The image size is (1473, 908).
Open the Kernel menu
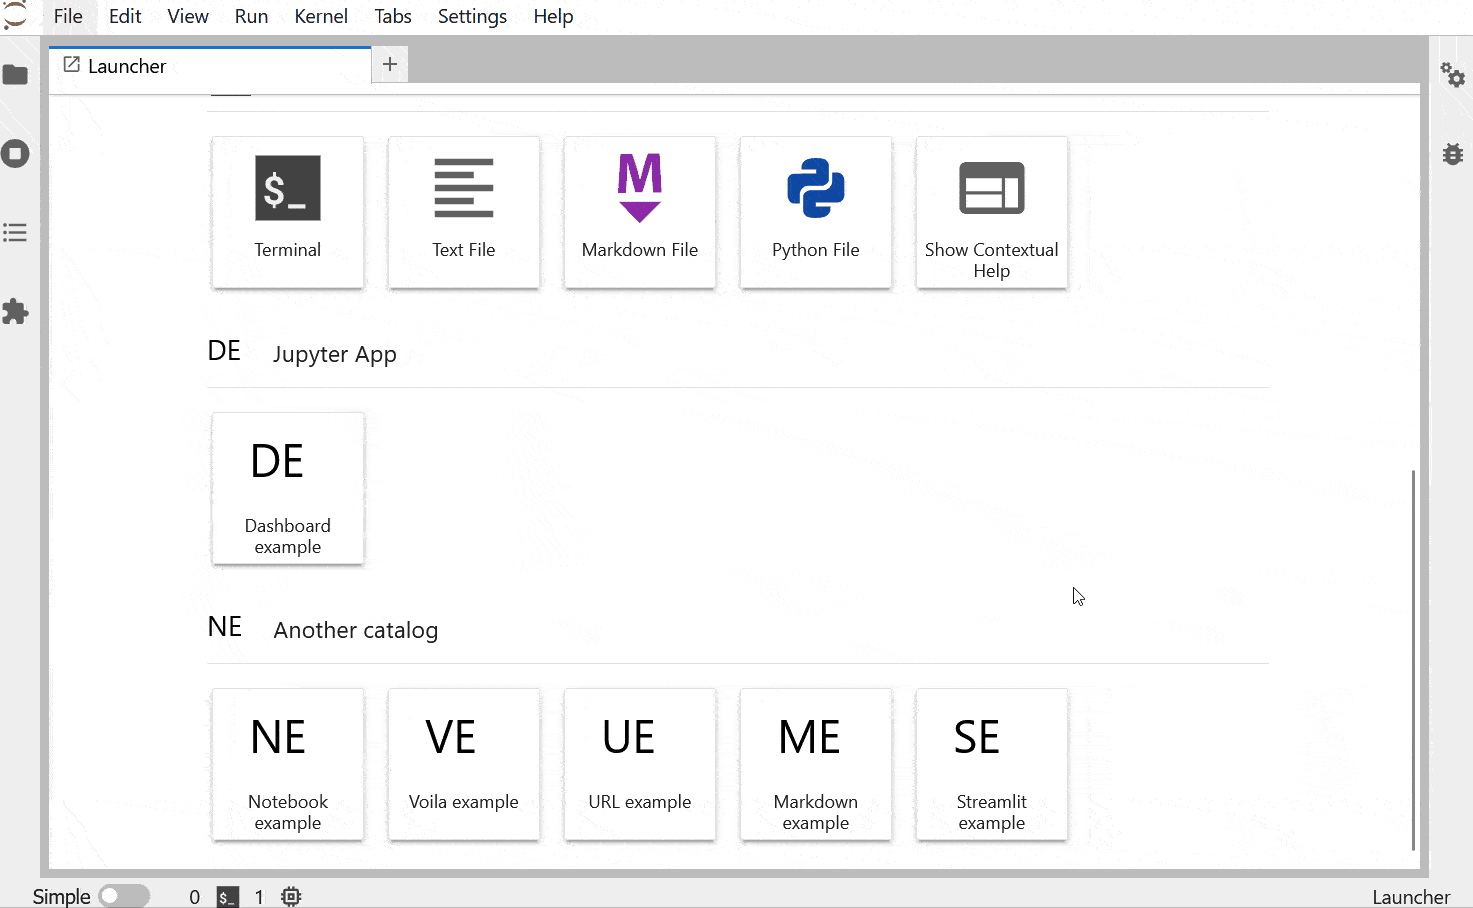click(x=321, y=16)
